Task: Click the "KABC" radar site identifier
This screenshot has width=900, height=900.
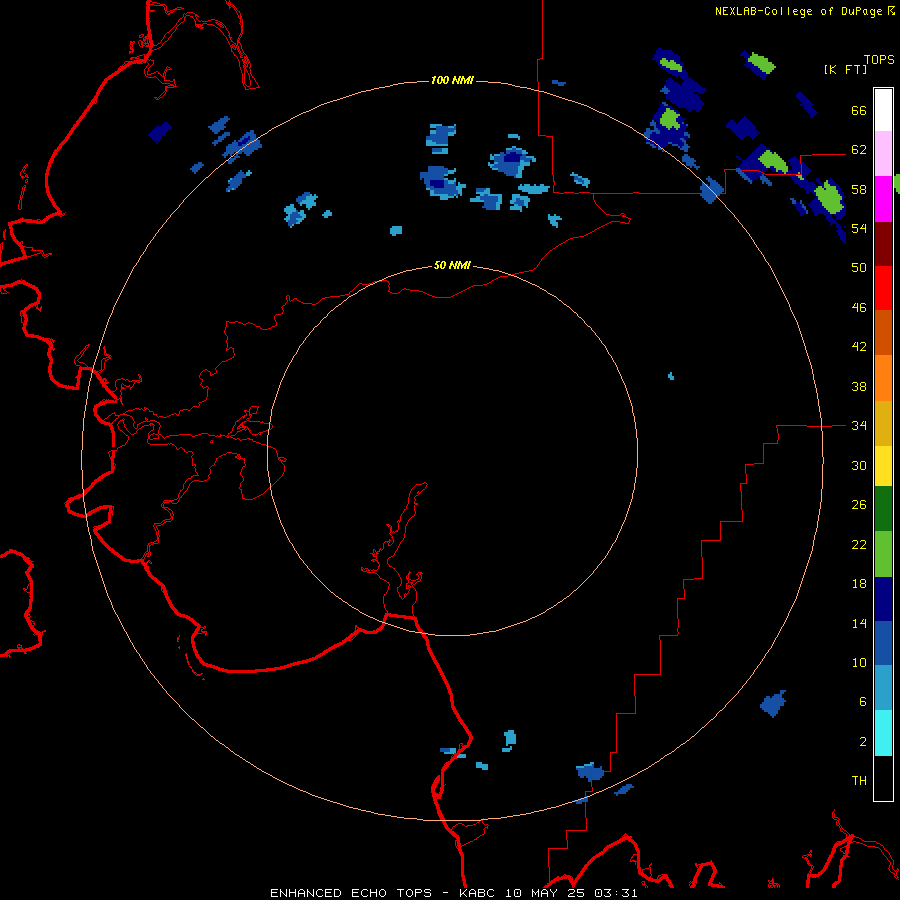Action: (478, 893)
